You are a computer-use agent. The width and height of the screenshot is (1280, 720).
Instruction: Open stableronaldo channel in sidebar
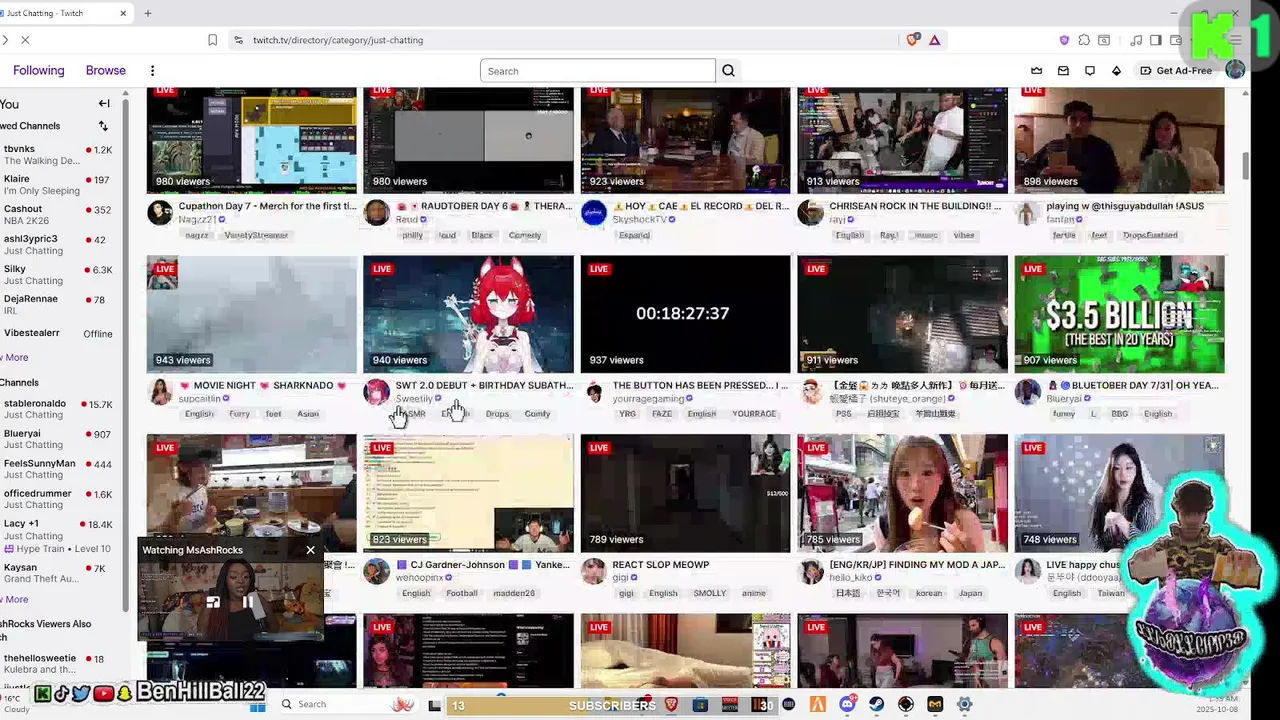coord(58,409)
